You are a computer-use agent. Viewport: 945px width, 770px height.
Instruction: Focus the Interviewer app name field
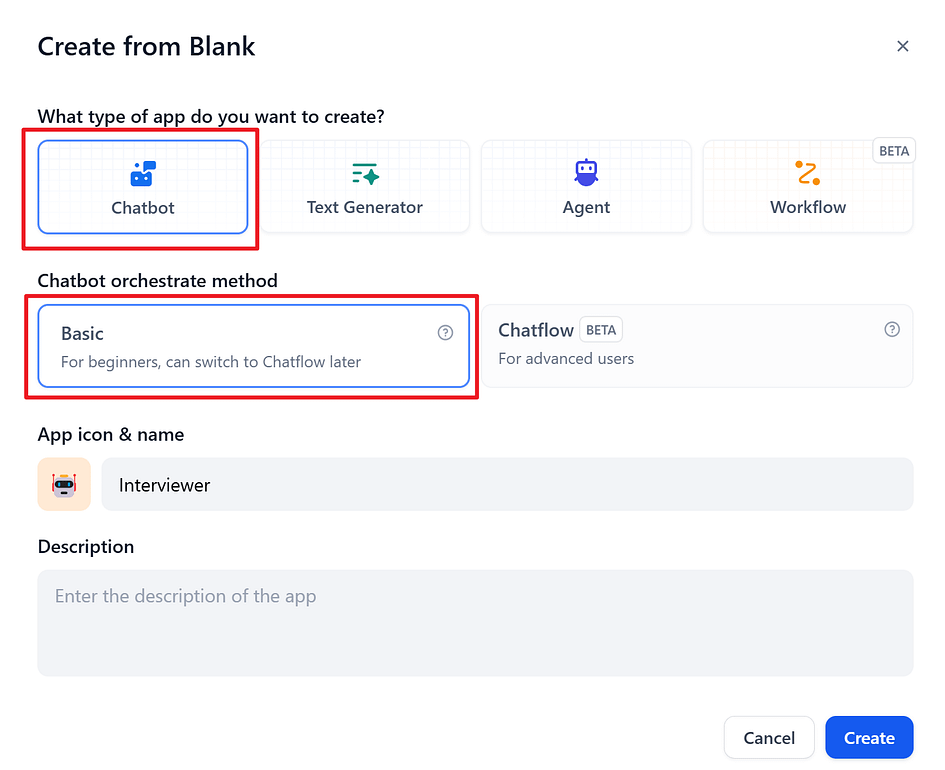coord(507,484)
